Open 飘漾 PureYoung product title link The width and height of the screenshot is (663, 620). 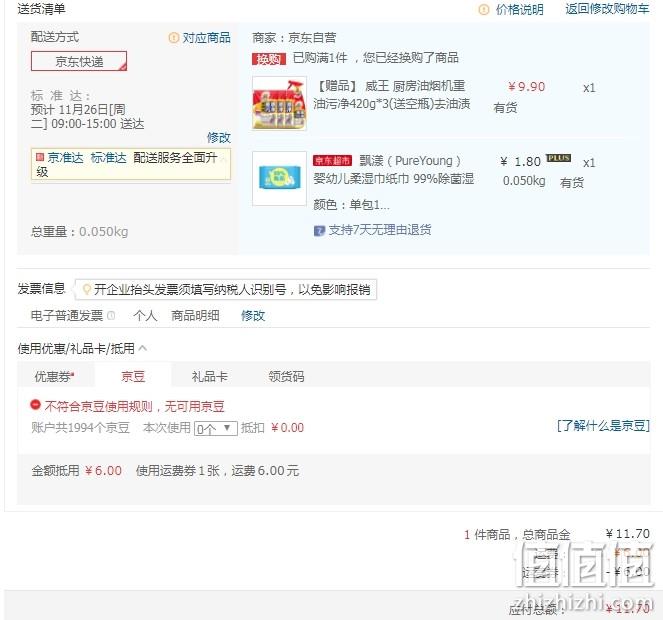[394, 170]
